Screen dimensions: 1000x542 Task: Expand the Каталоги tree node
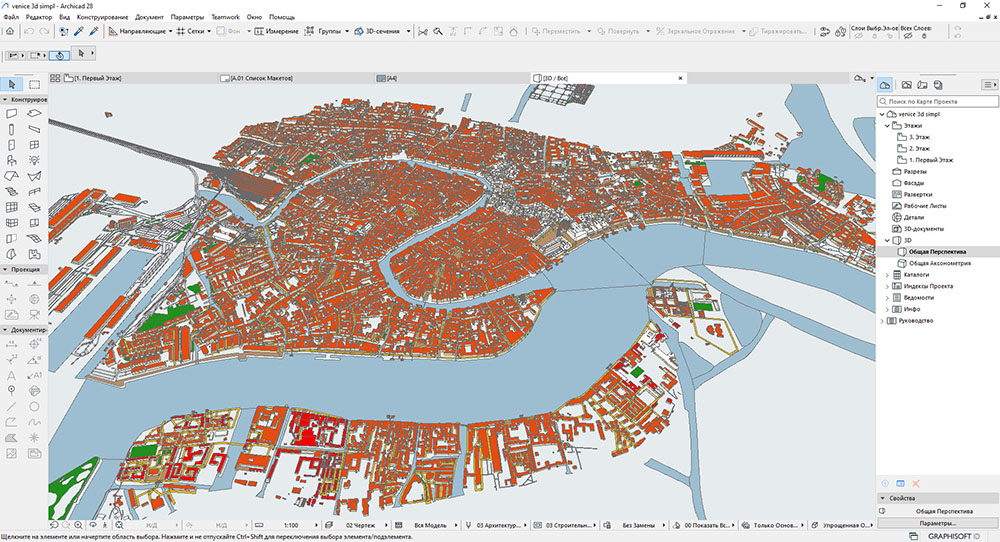click(x=887, y=275)
